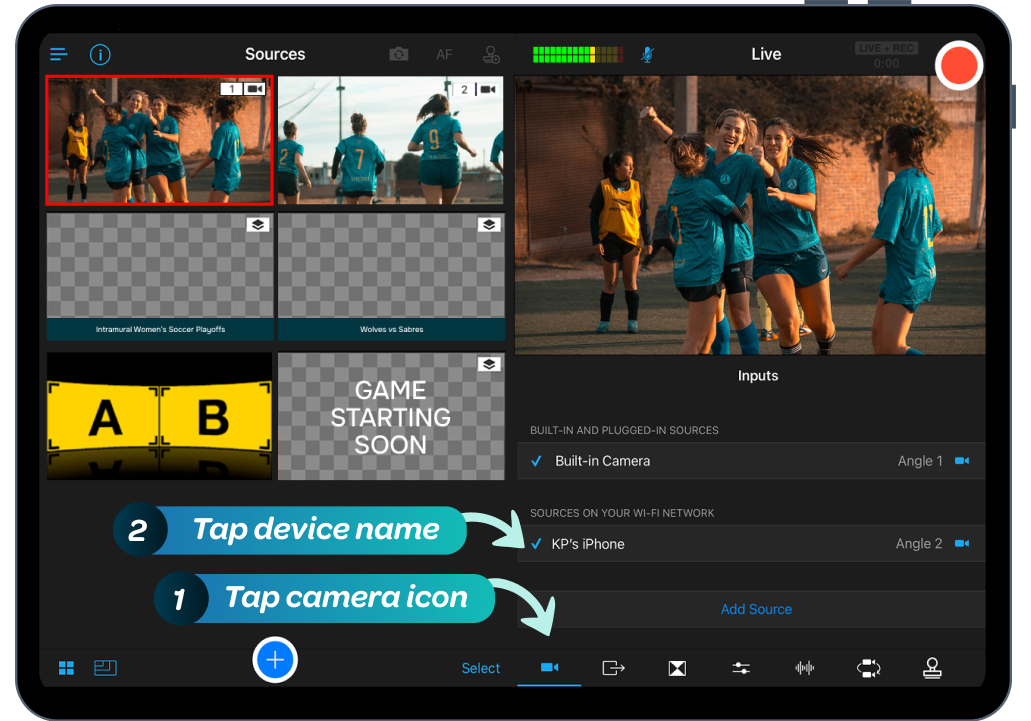Open the outputs panel
1031x721 pixels.
pyautogui.click(x=613, y=667)
